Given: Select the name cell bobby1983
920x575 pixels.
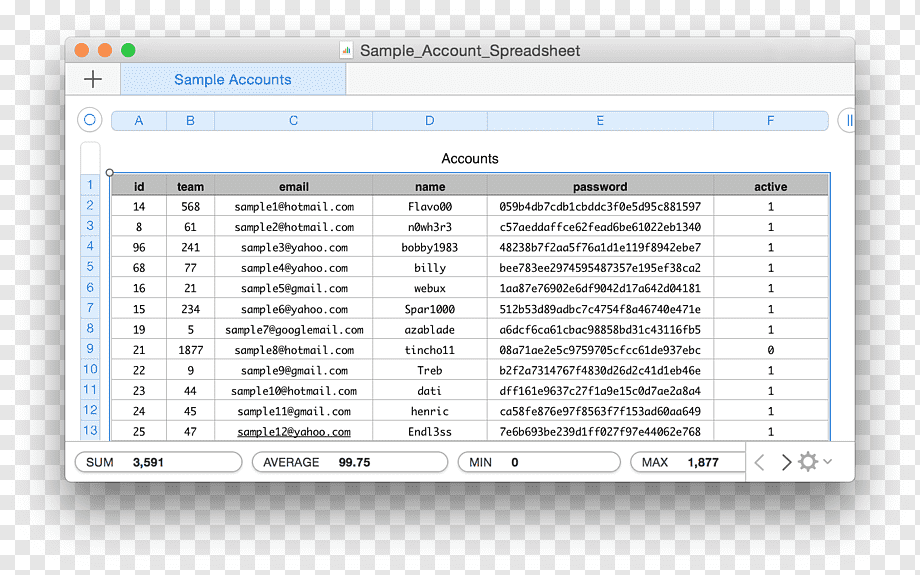Looking at the screenshot, I should point(430,248).
